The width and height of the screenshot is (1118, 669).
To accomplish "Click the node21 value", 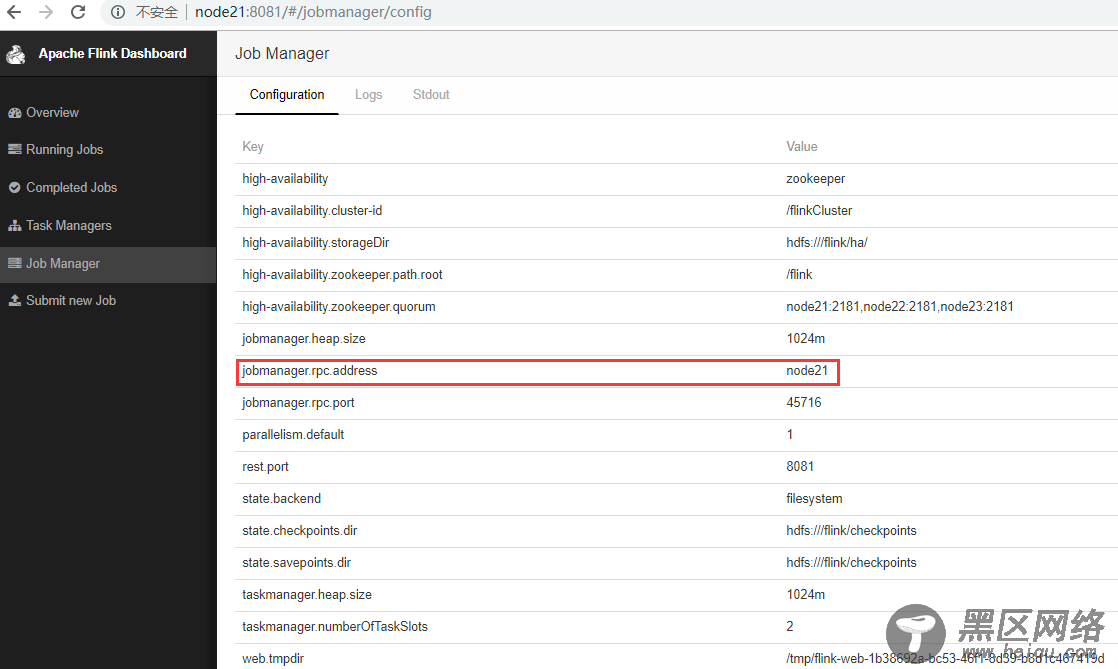I will tap(807, 371).
